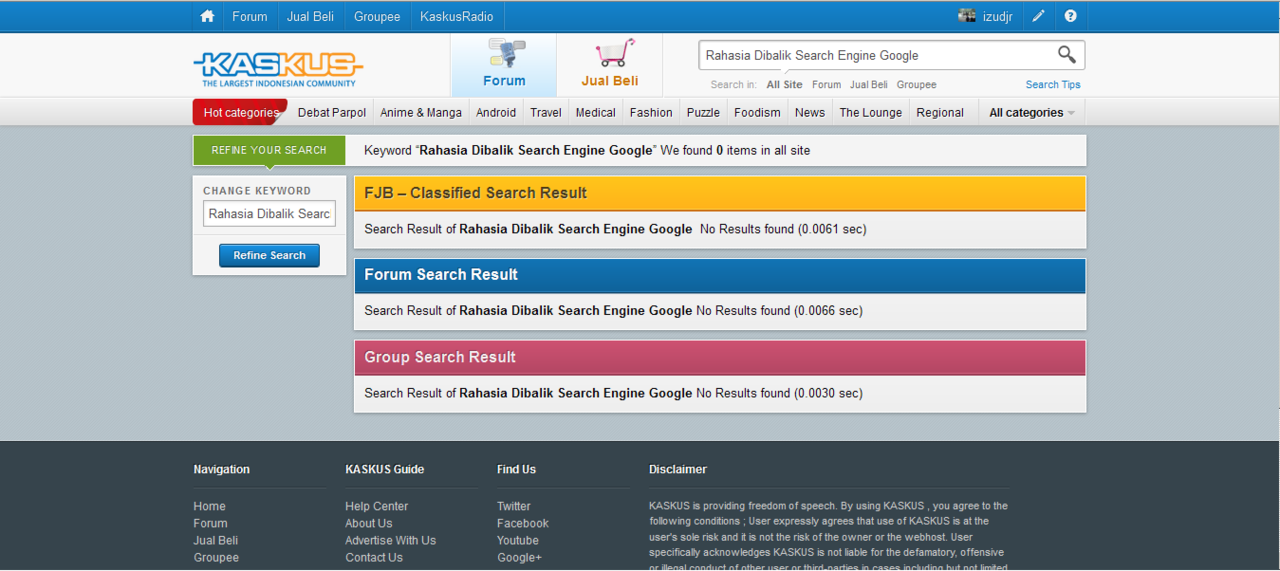
Task: Select Groupee in the top navigation bar
Action: point(377,16)
